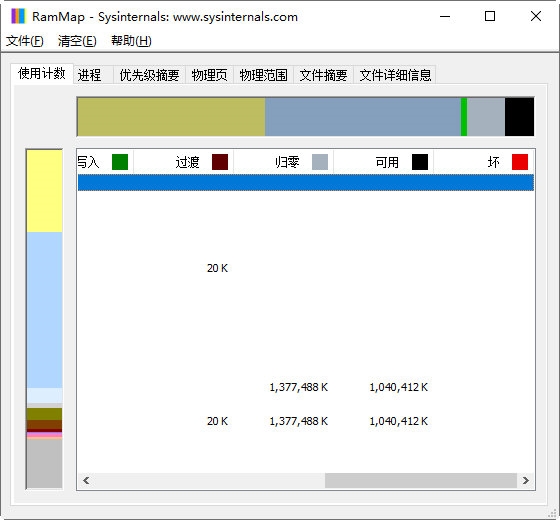Click the bottom row 1,377,488 K value
This screenshot has height=520, width=560.
tap(299, 421)
